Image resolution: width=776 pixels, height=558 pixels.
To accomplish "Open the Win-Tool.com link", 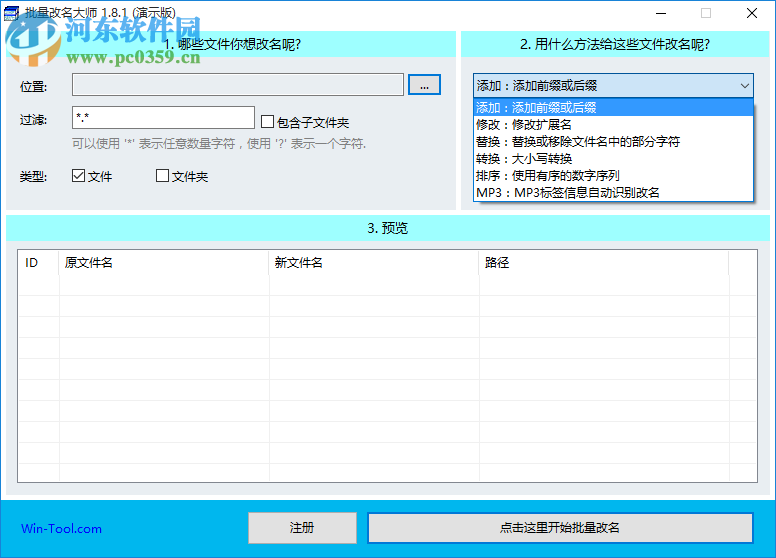I will point(61,529).
